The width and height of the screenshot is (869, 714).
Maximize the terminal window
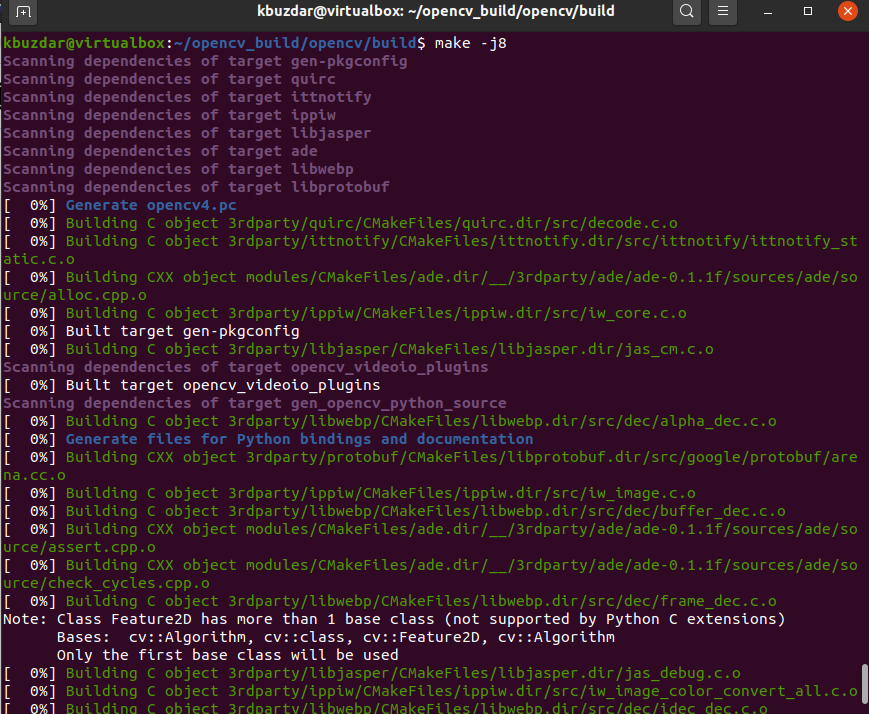[808, 12]
